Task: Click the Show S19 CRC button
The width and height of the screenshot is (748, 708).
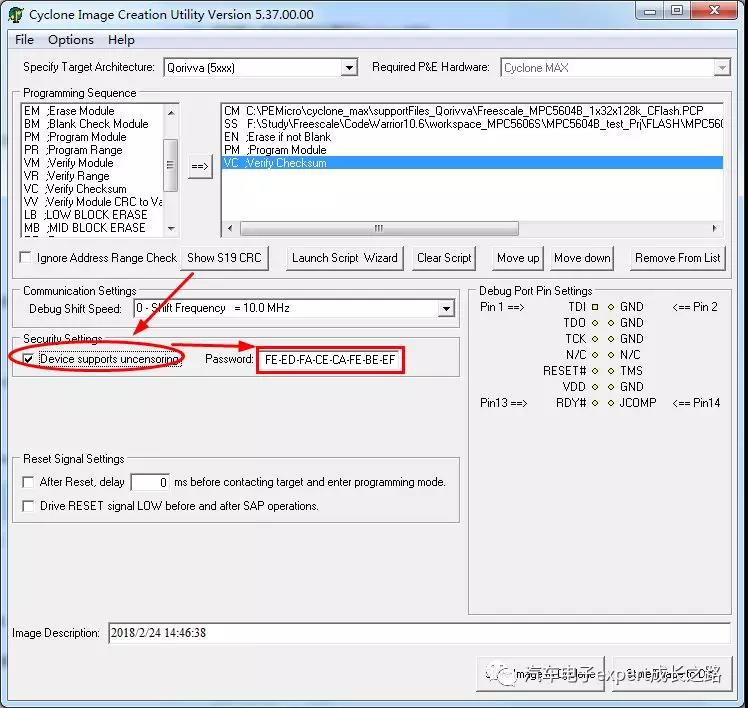Action: tap(224, 258)
